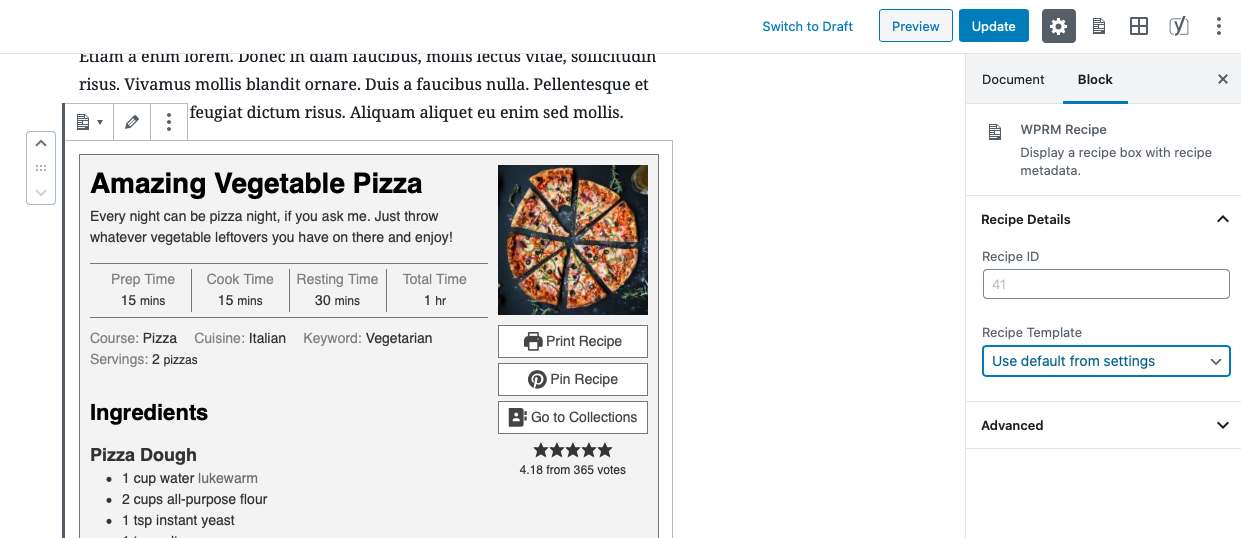Switch to the Document tab

point(1013,79)
